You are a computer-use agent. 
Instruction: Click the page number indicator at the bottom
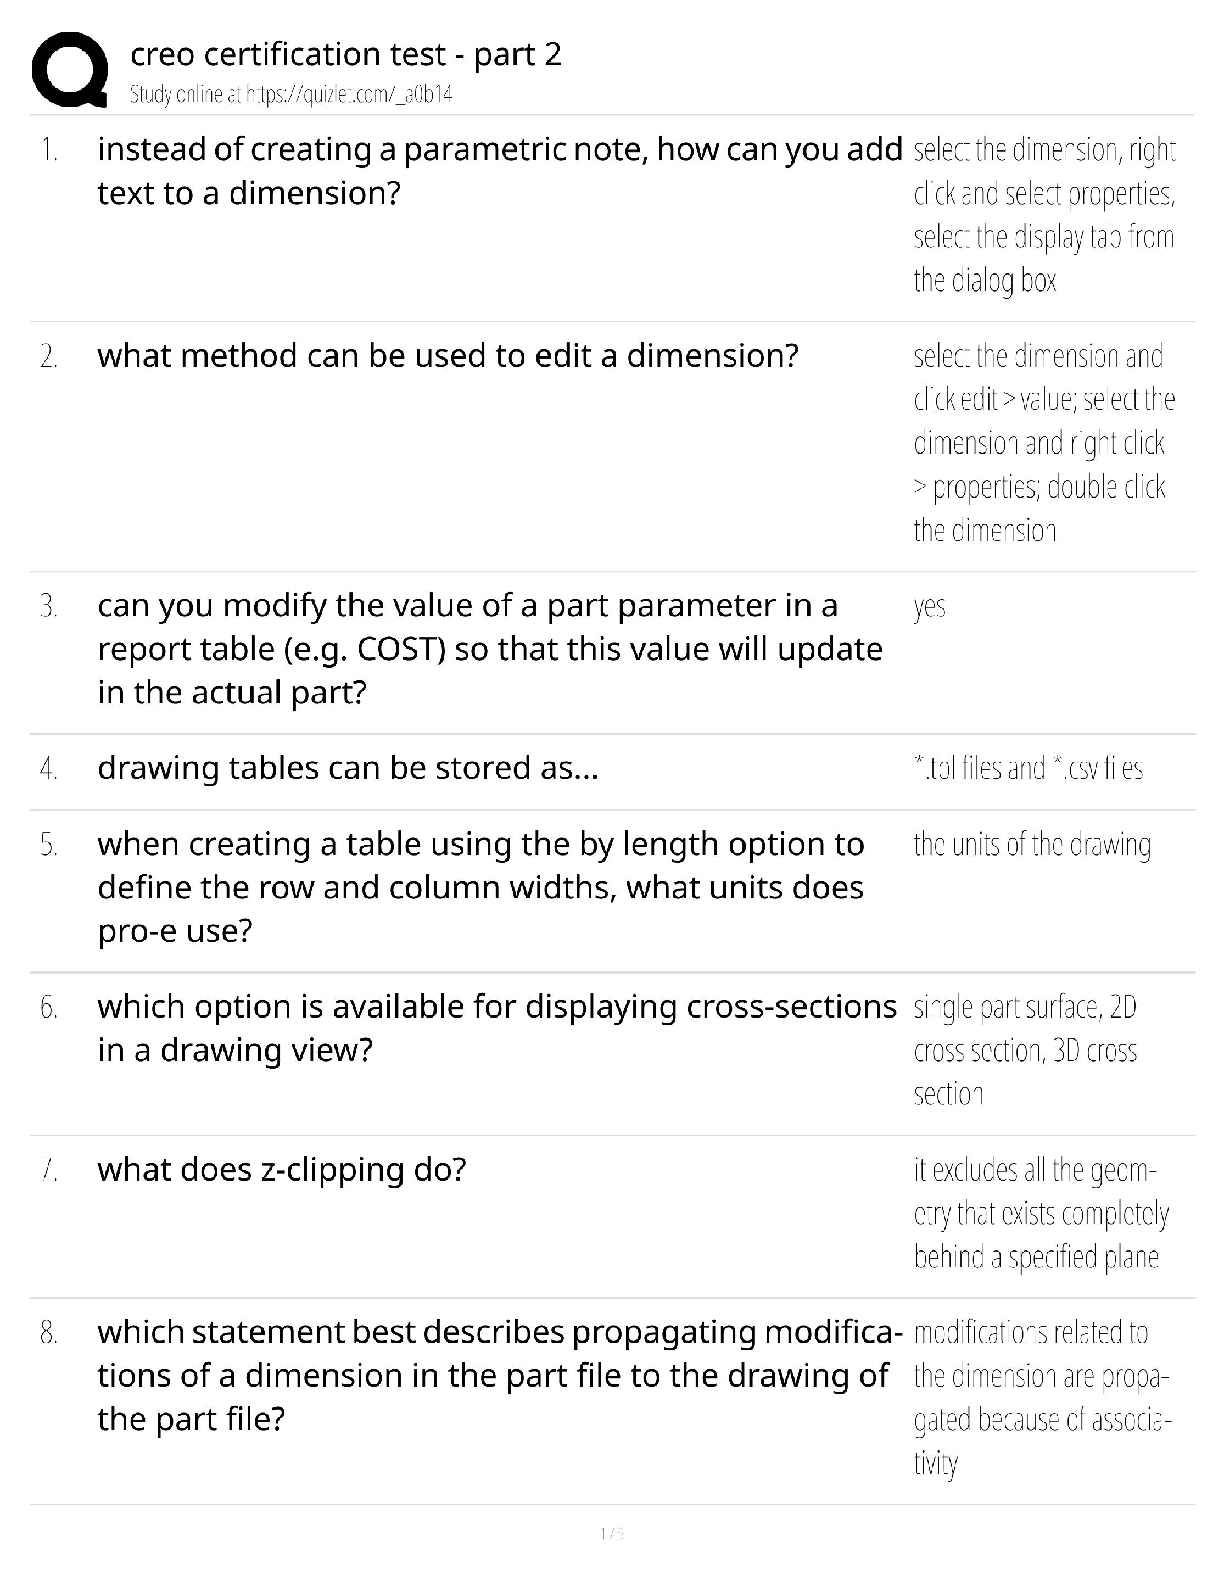(x=611, y=1533)
